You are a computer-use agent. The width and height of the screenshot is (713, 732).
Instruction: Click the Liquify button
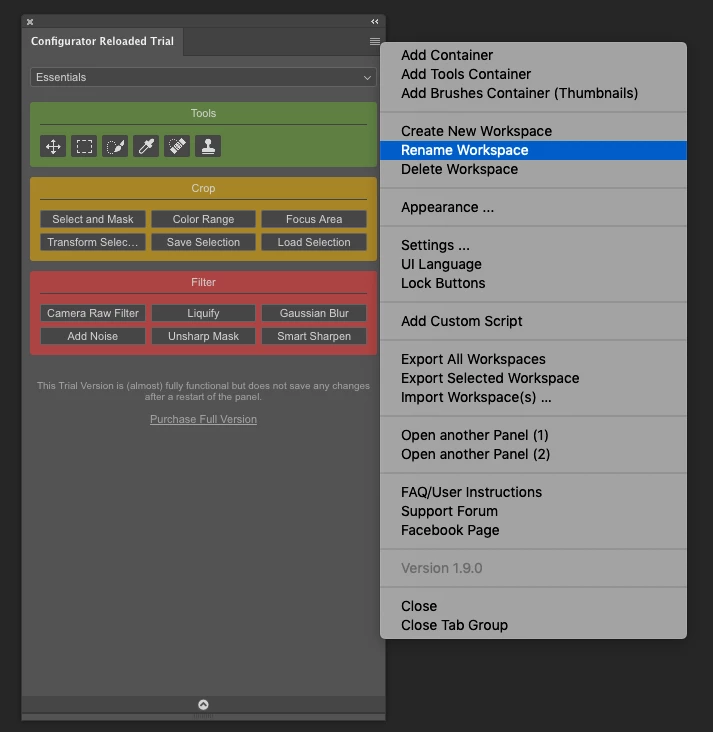tap(203, 313)
